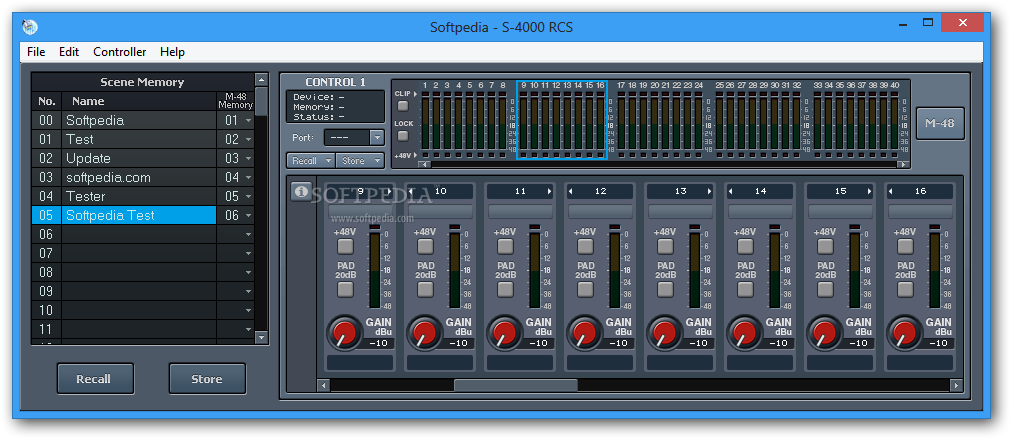Screen dimensions: 1011x439
Task: Click the left arrow on channel 16 header
Action: click(893, 191)
